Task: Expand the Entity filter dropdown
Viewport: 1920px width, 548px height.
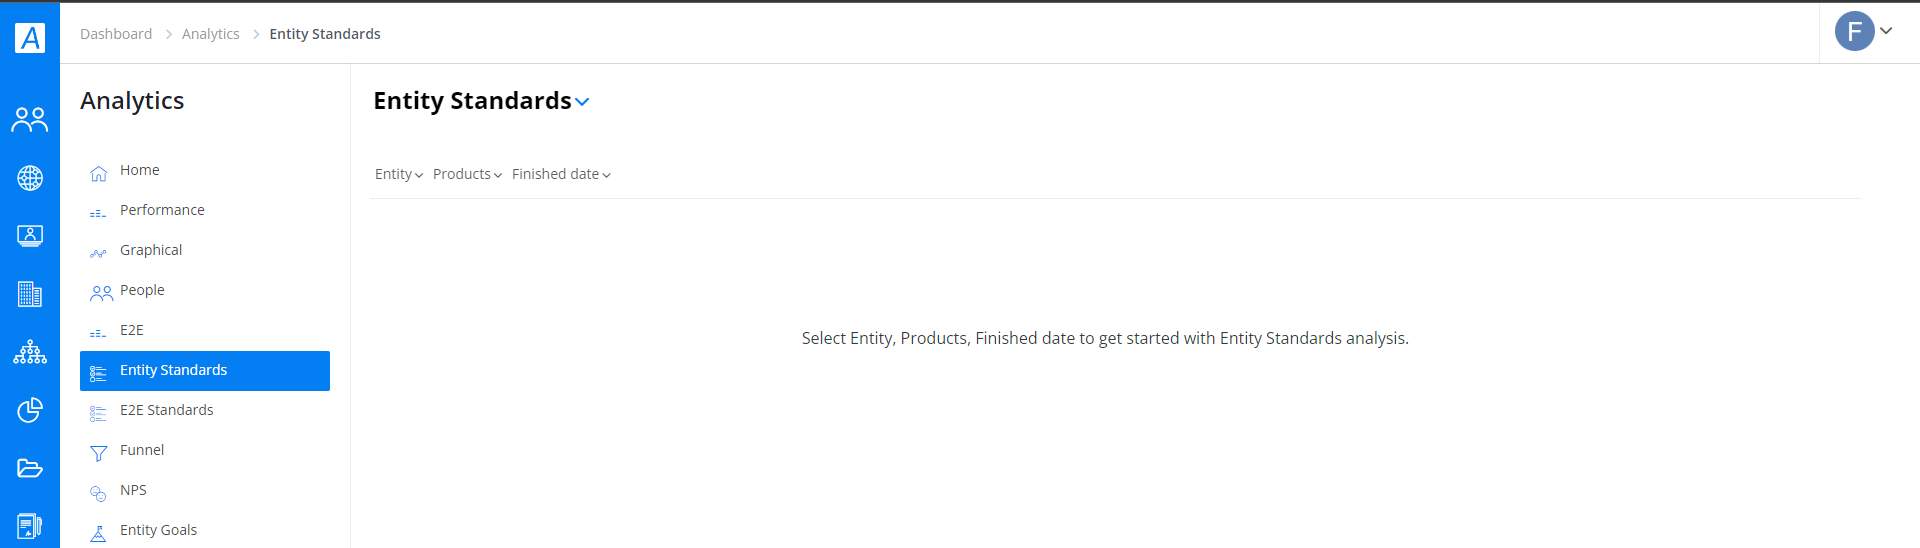Action: pos(399,174)
